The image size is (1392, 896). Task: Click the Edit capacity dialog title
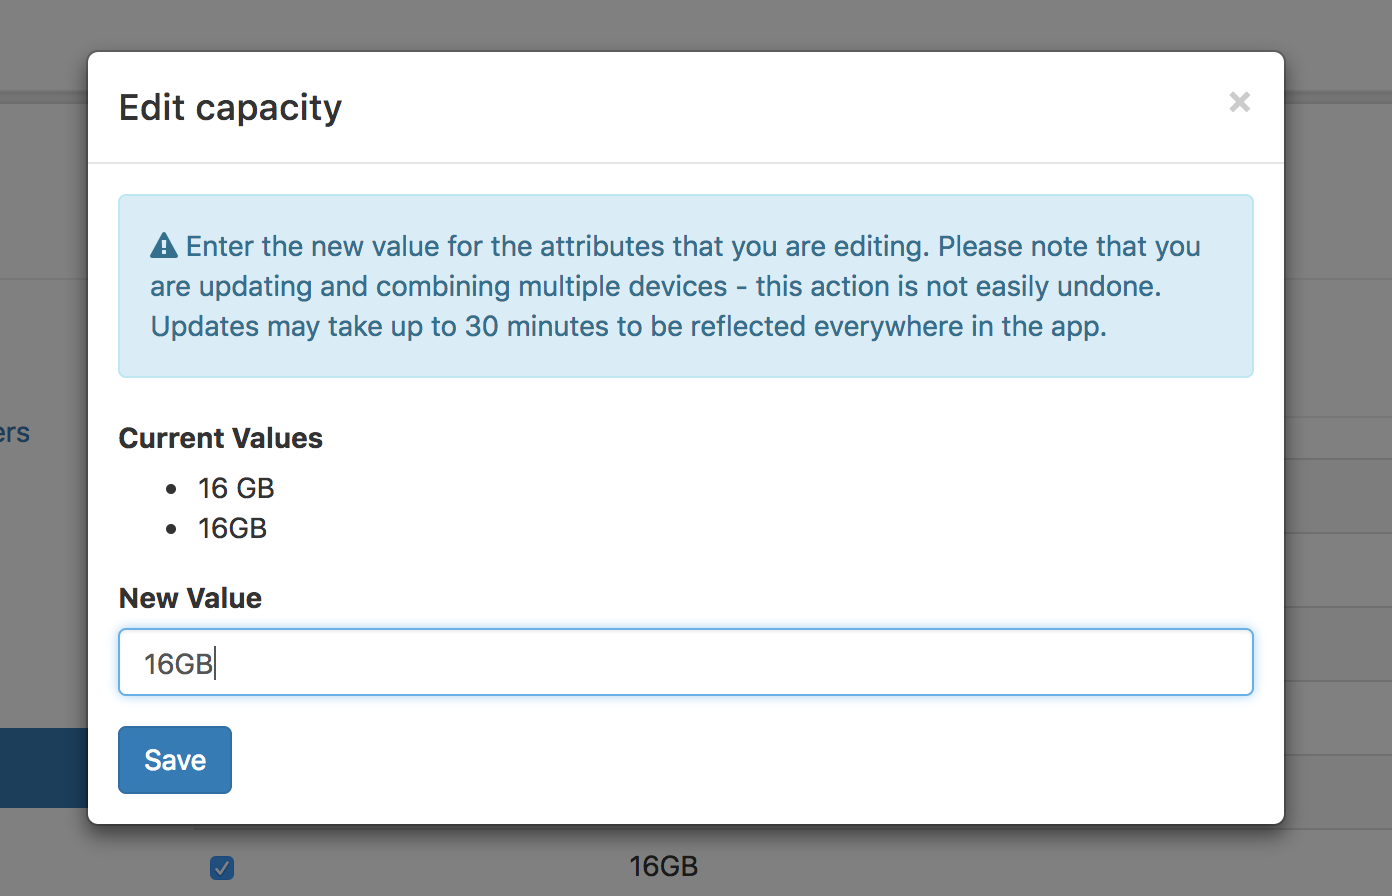[x=231, y=107]
